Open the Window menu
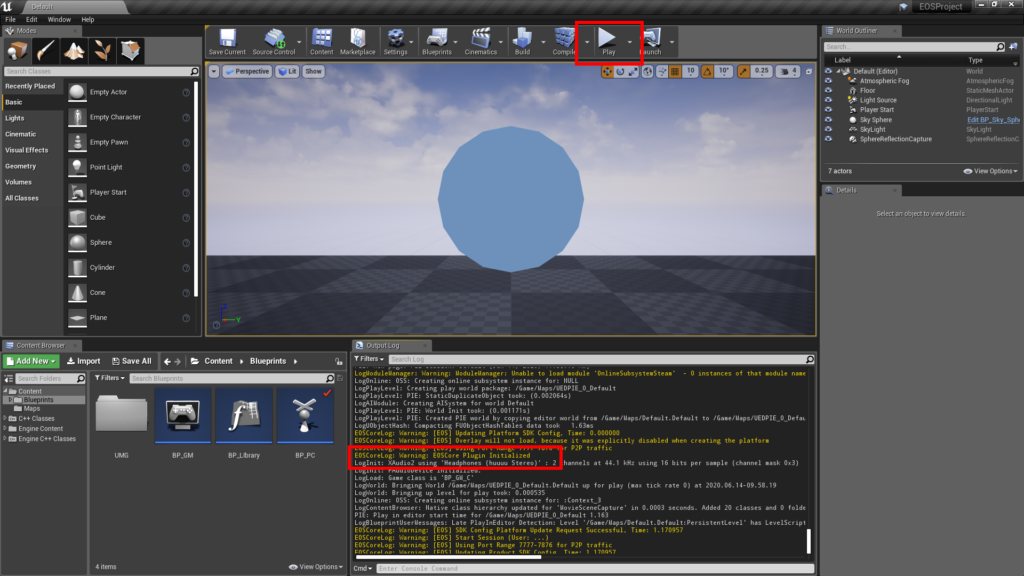1024x576 pixels. [59, 20]
